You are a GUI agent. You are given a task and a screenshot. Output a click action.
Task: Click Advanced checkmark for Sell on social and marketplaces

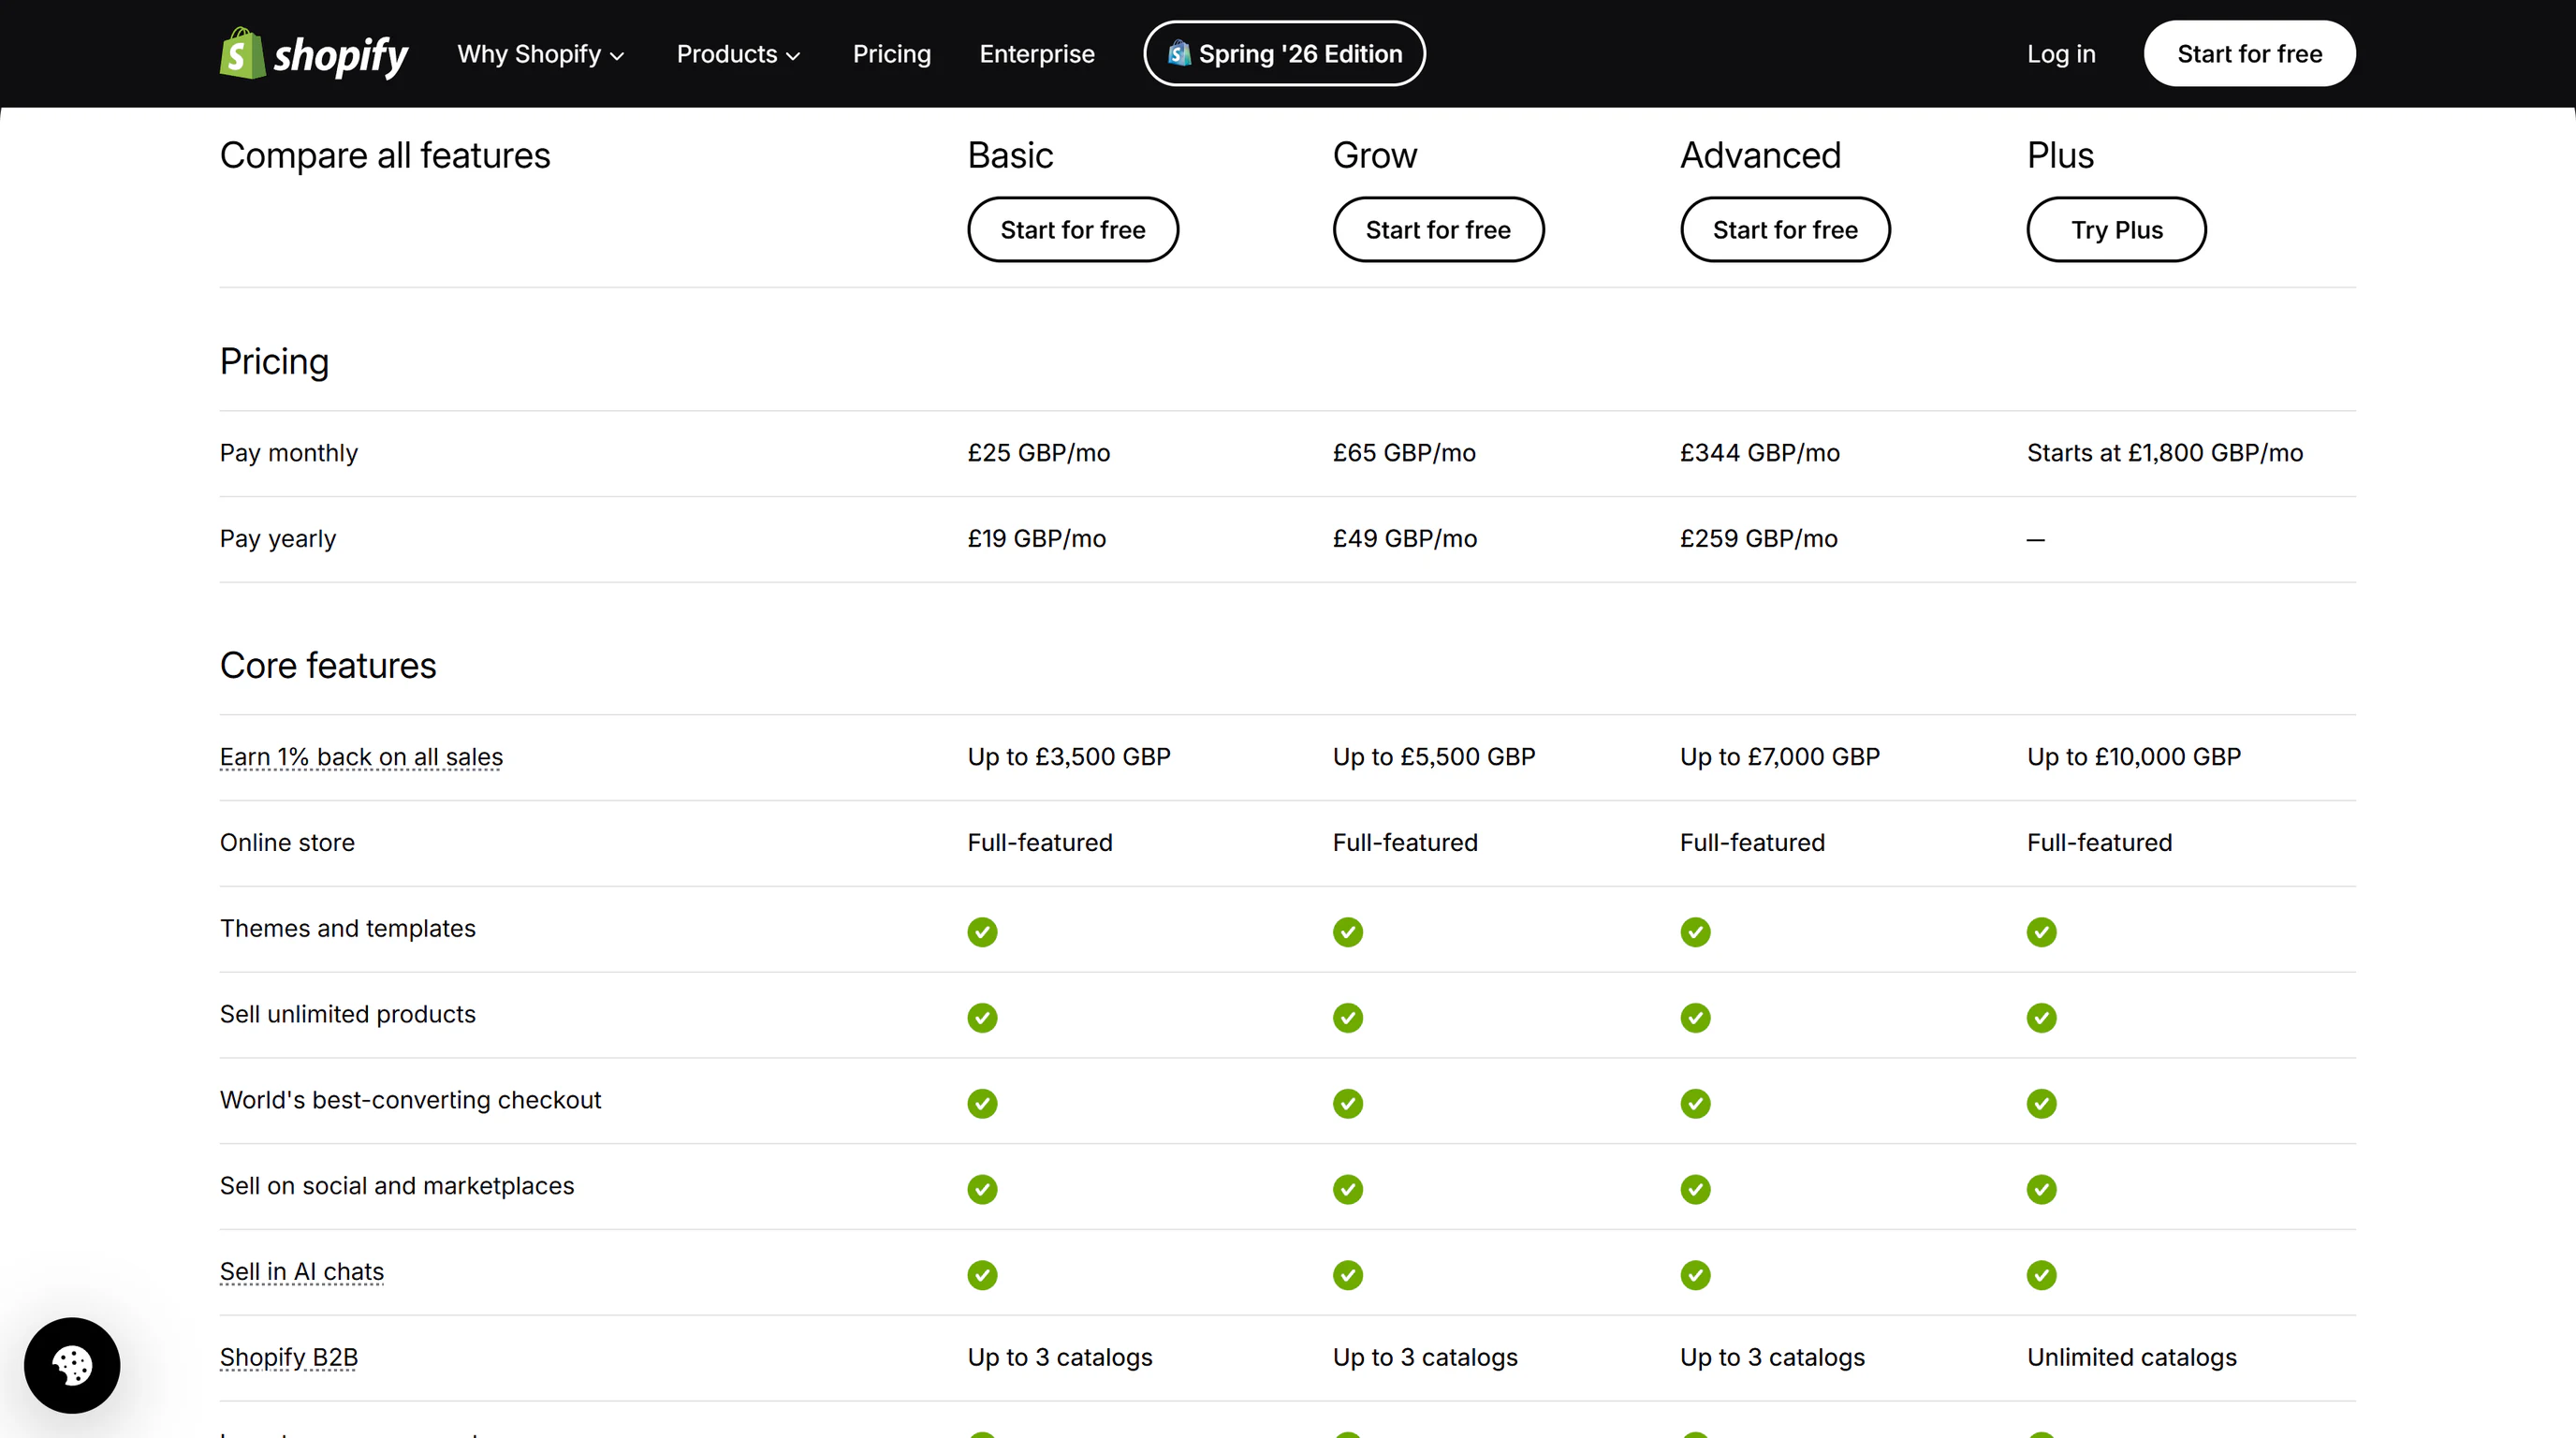tap(1695, 1190)
